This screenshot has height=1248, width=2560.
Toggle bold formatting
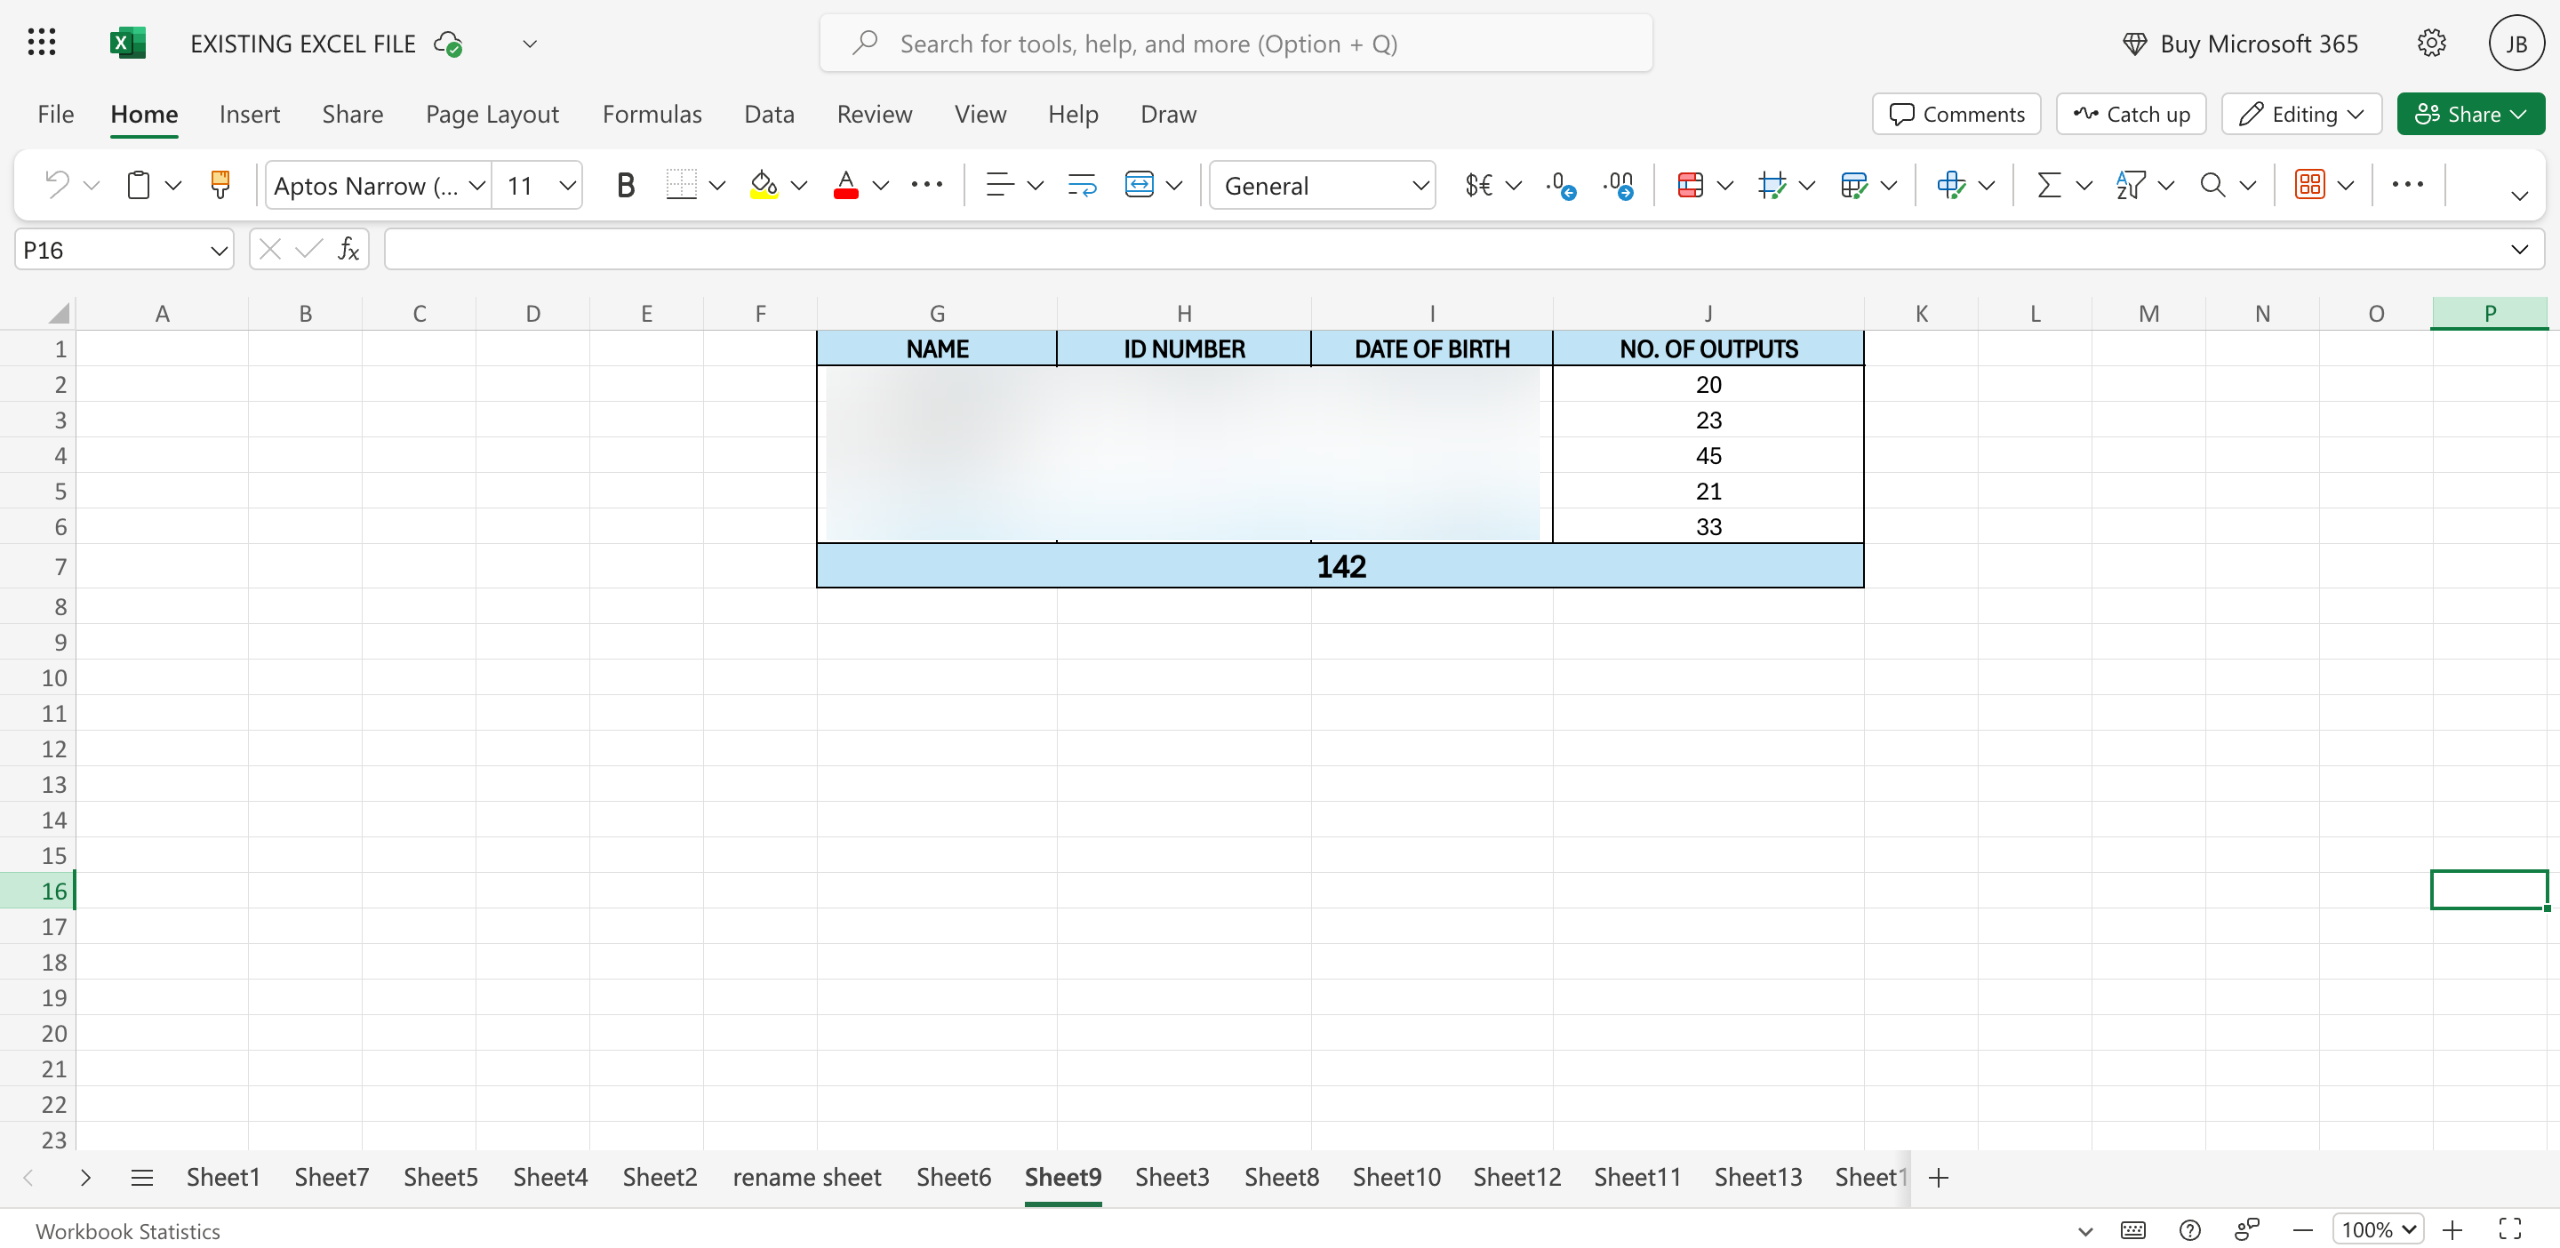coord(626,185)
